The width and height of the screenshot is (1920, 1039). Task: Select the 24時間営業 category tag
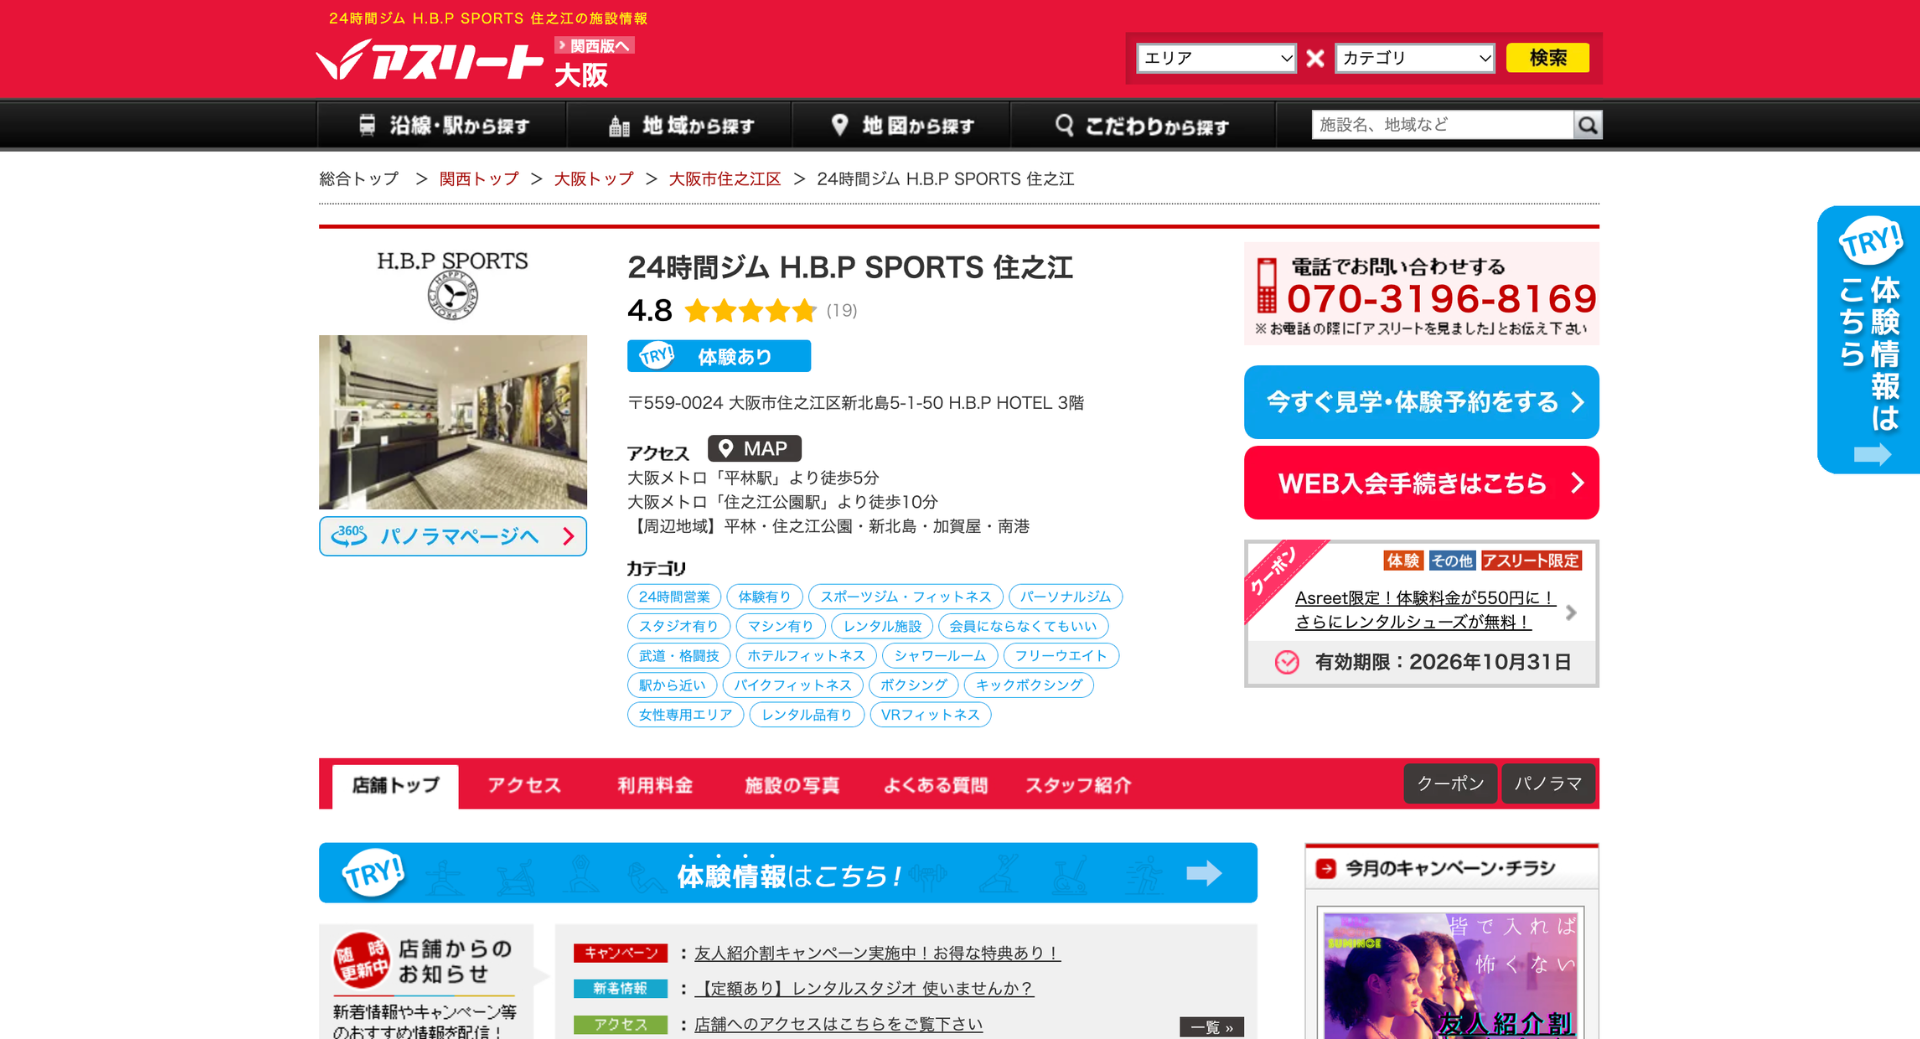tap(674, 597)
